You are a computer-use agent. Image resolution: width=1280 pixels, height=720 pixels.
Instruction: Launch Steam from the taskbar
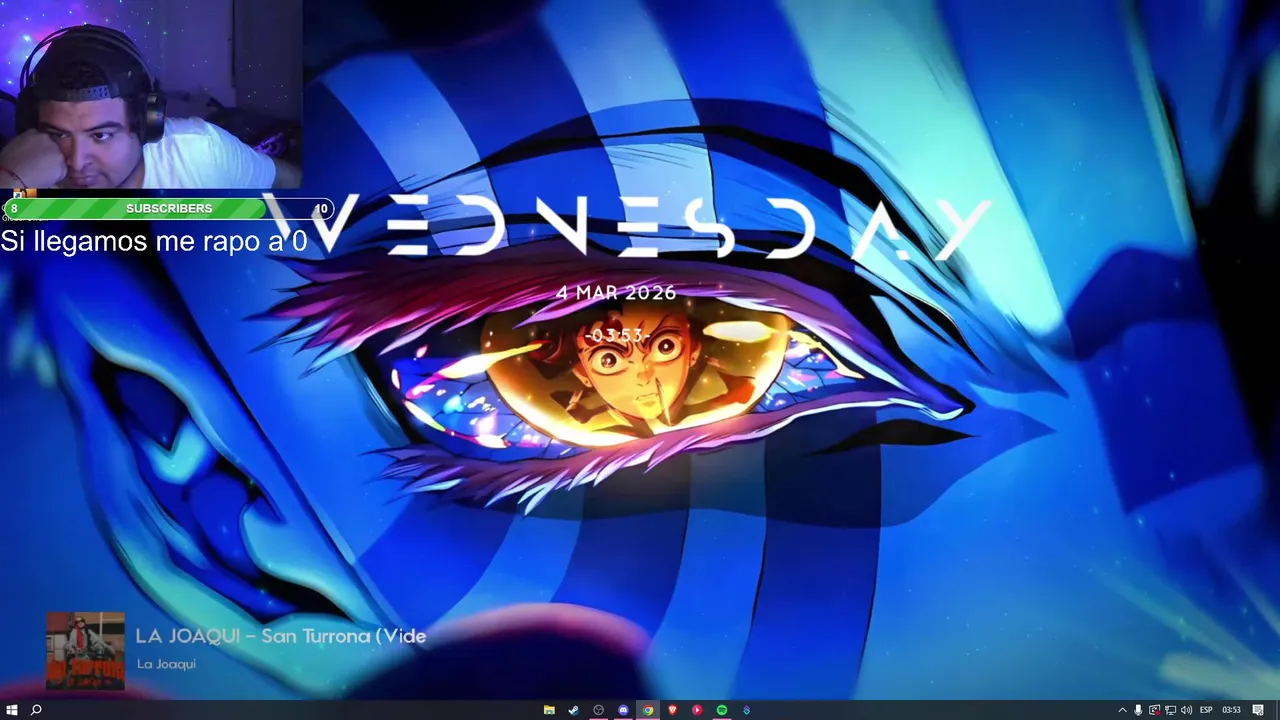tap(574, 710)
